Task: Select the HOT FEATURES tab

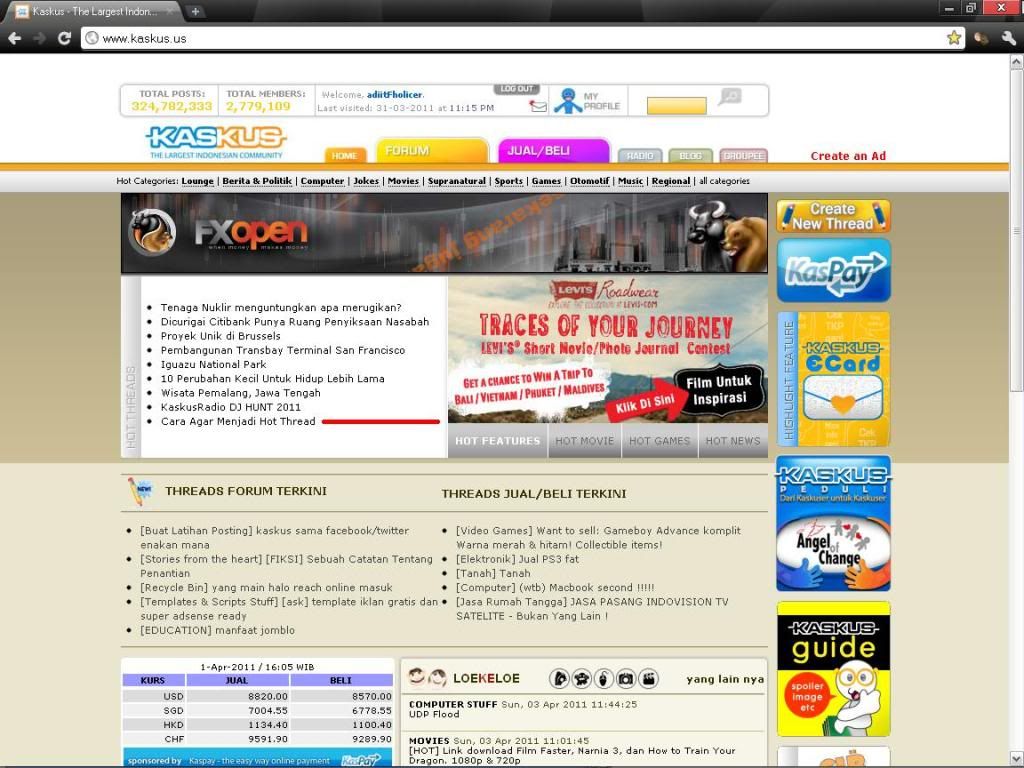Action: [498, 441]
